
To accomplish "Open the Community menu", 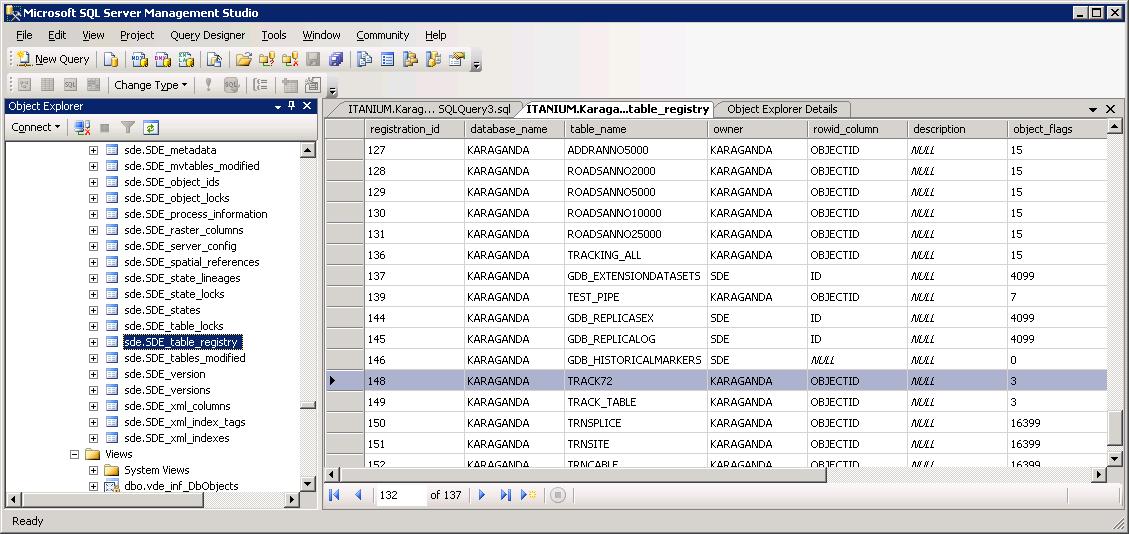I will [x=382, y=35].
